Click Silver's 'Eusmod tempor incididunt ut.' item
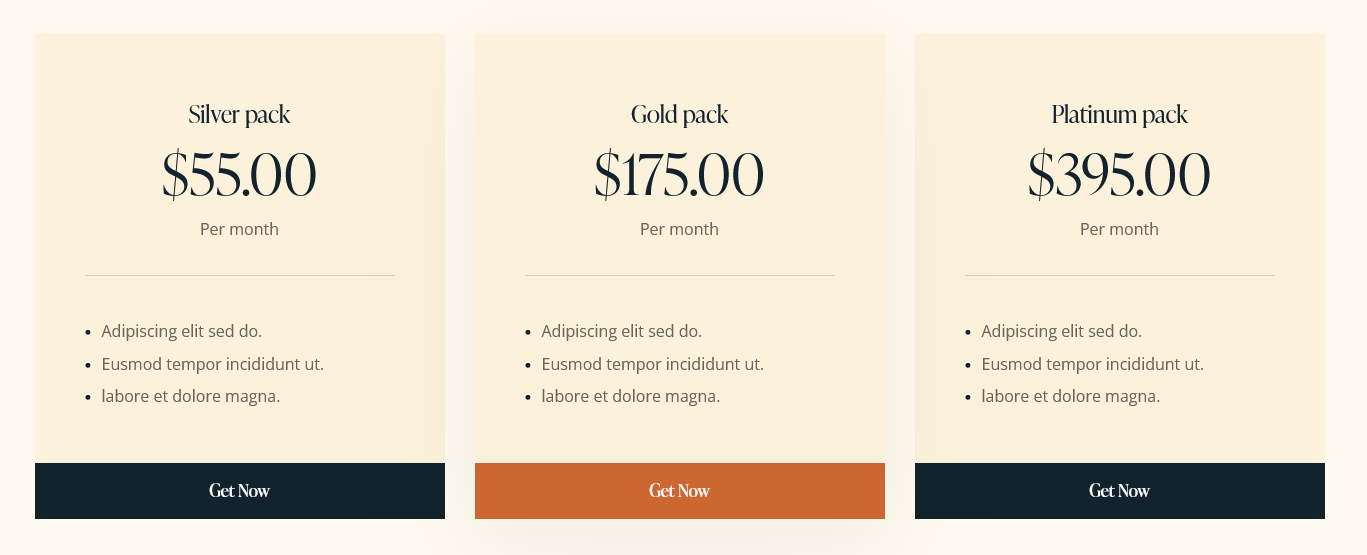Image resolution: width=1367 pixels, height=555 pixels. (x=213, y=364)
